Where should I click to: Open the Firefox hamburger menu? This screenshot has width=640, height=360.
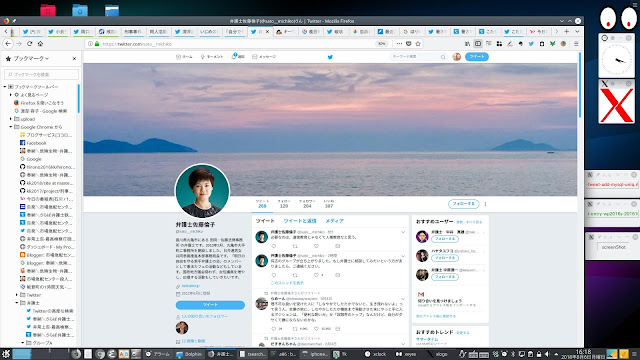(576, 44)
